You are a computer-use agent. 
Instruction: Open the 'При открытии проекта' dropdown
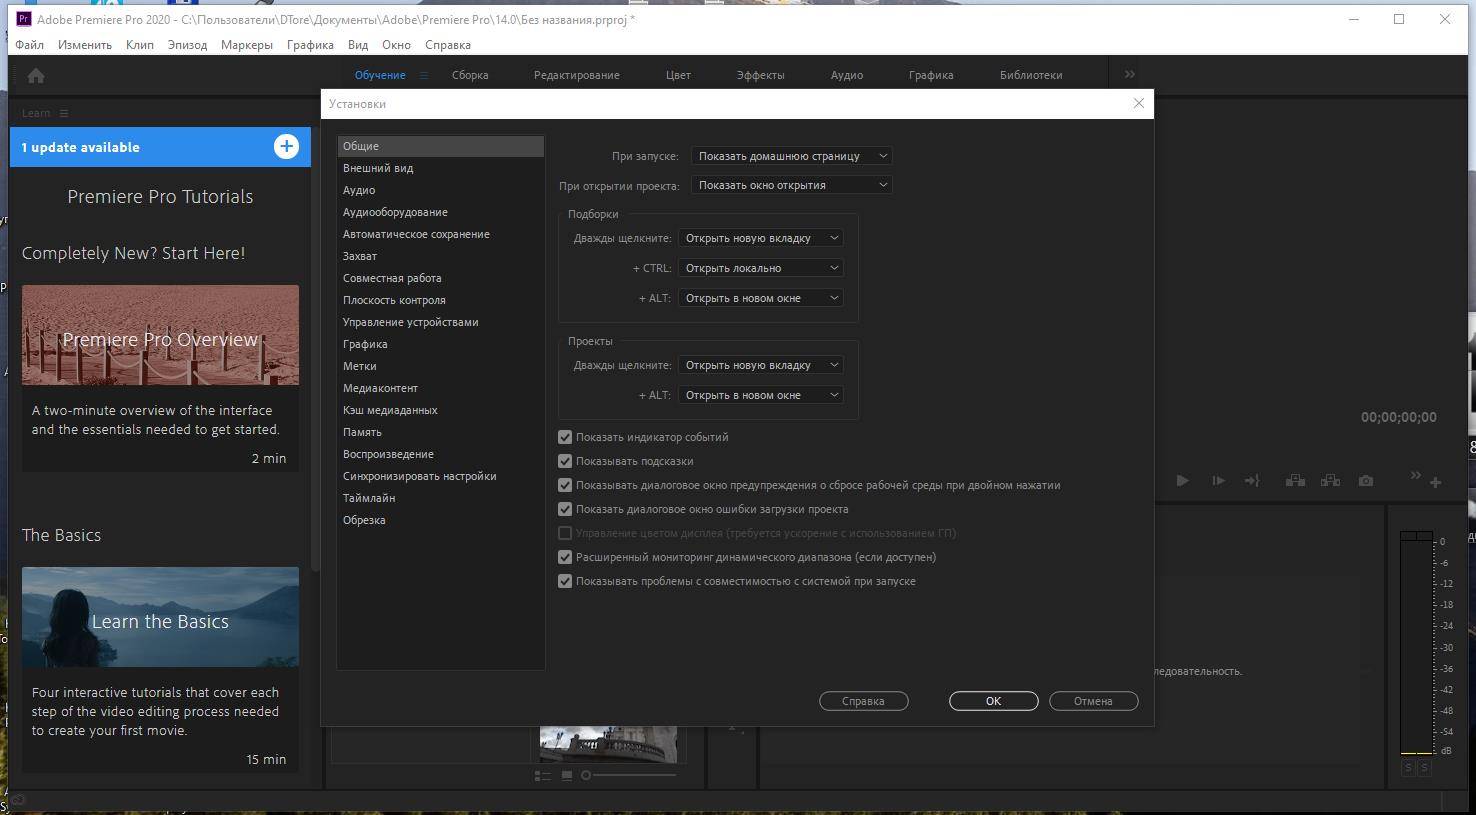(x=791, y=185)
